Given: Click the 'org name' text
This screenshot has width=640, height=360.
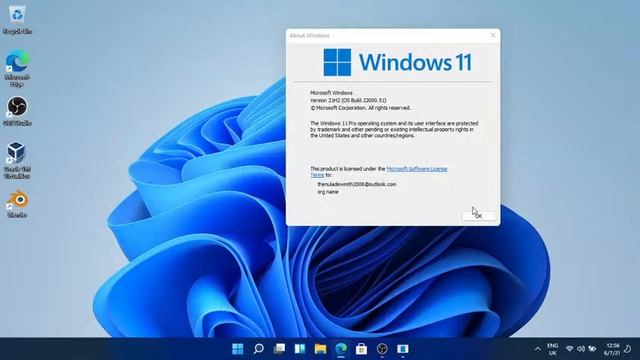Looking at the screenshot, I should [x=328, y=192].
